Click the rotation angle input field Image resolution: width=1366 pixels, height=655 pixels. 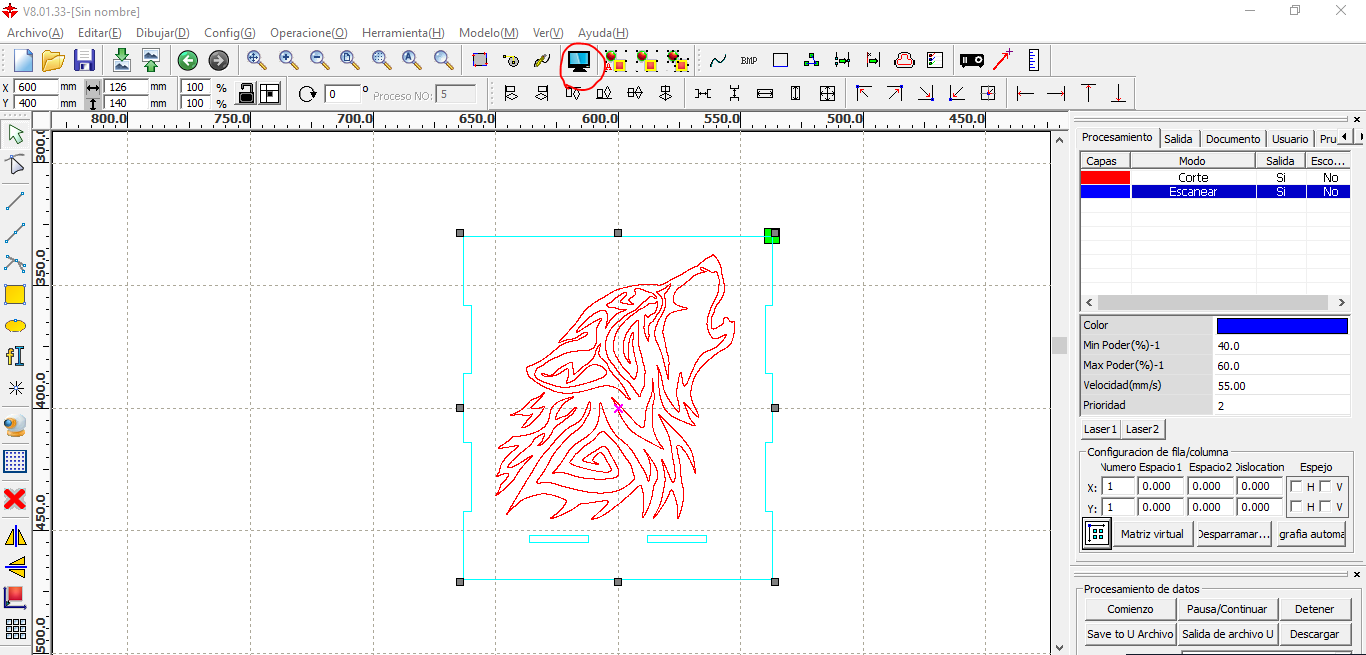point(342,94)
